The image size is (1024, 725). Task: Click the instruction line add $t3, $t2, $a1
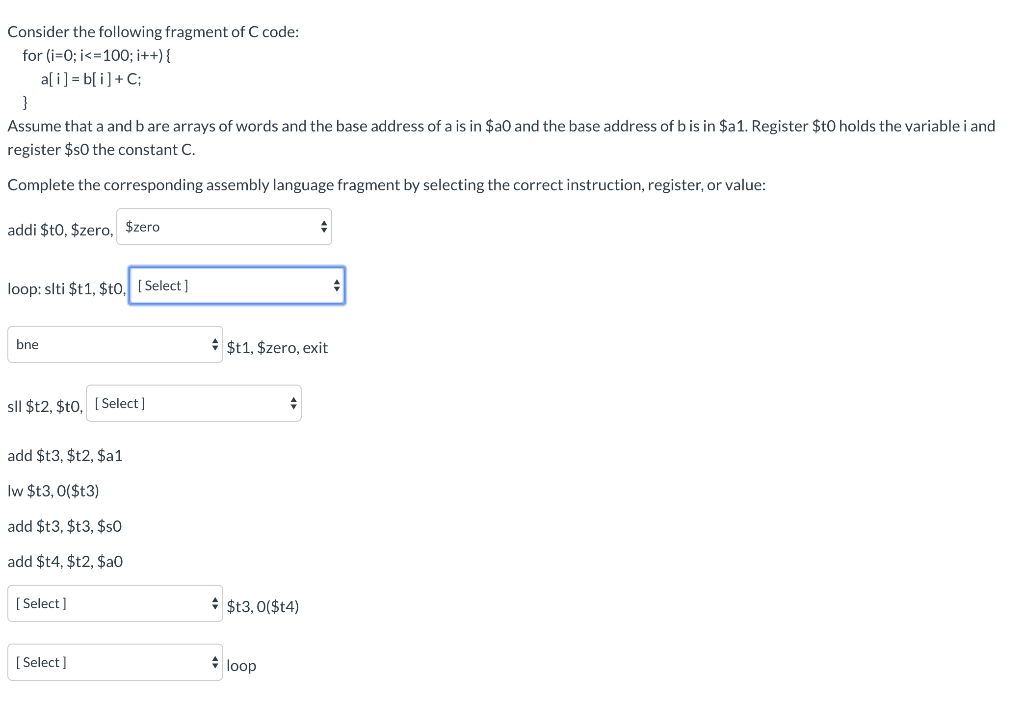(65, 455)
